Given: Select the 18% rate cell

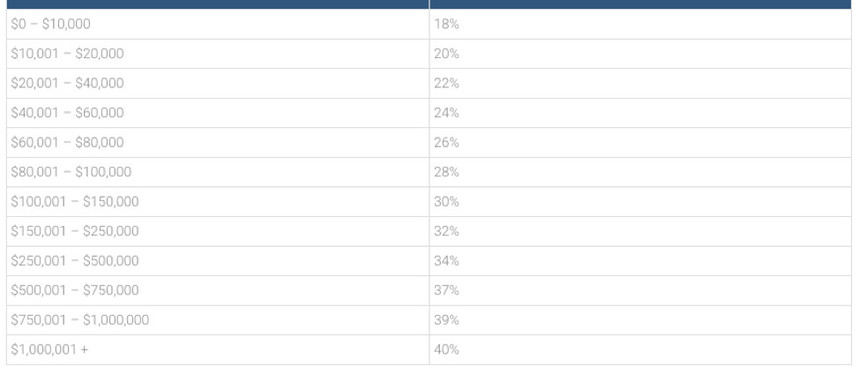Looking at the screenshot, I should (x=640, y=24).
